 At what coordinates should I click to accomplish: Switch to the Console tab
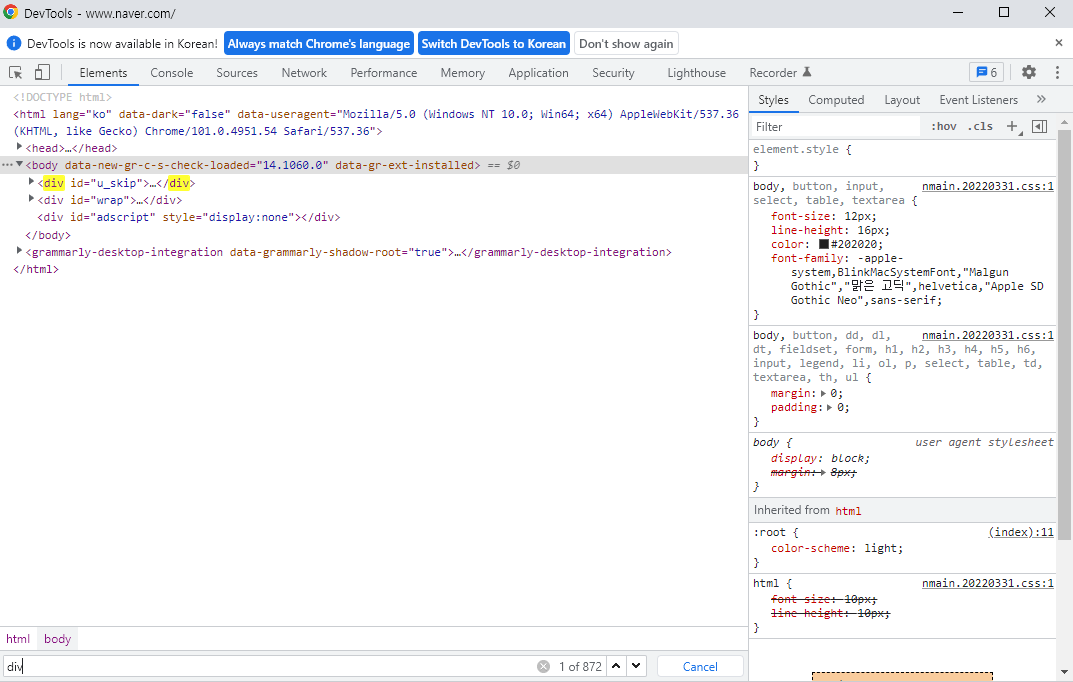172,73
